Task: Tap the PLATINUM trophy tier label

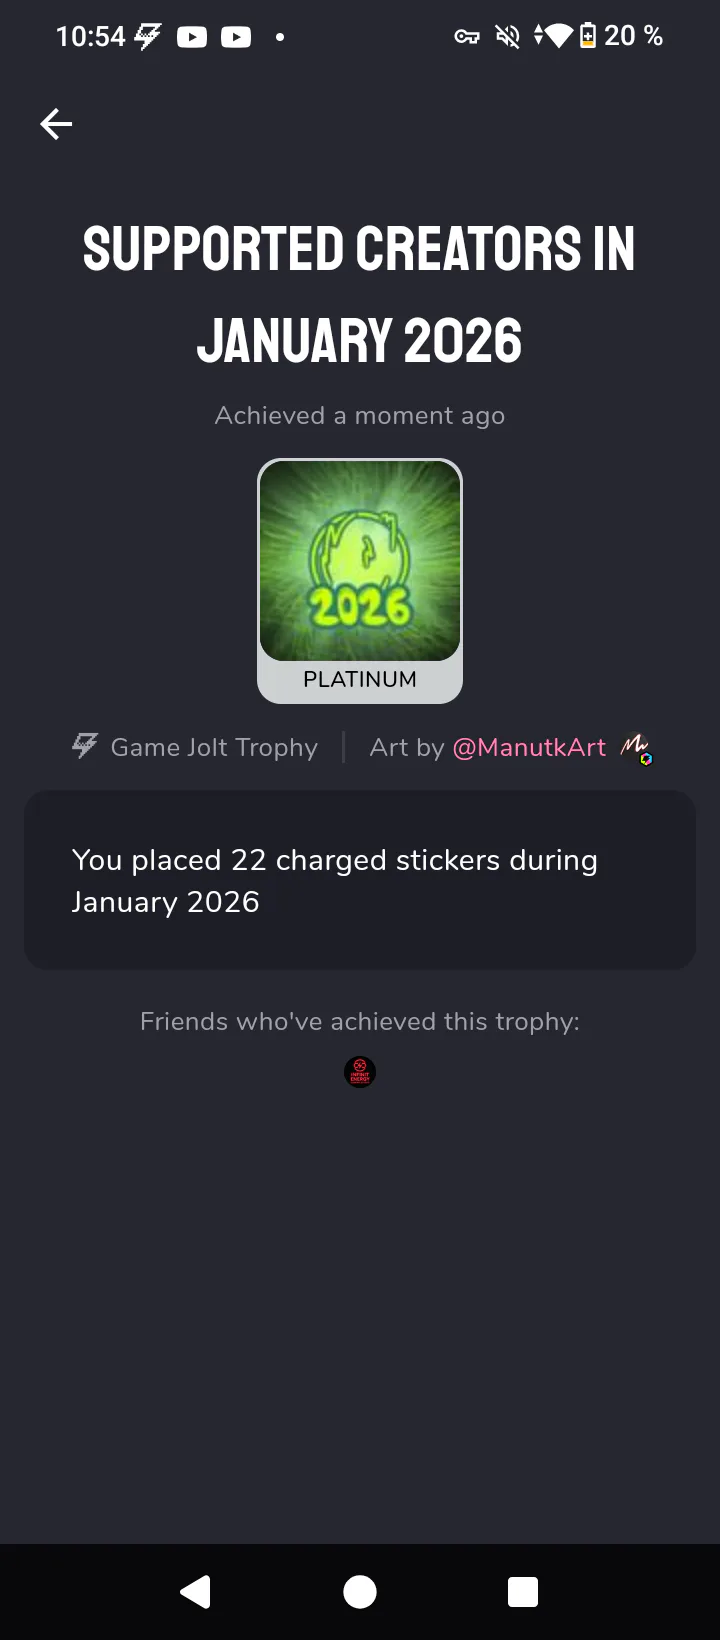Action: pos(360,680)
